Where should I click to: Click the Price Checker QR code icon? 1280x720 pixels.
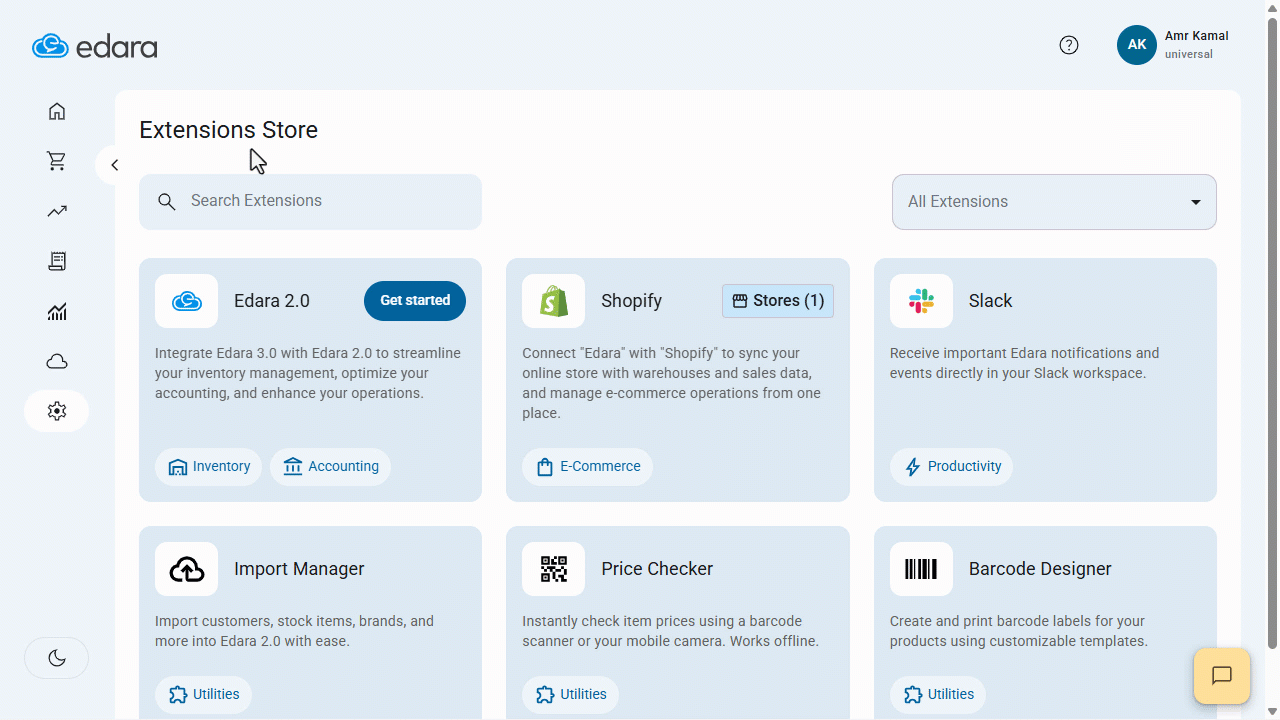click(x=554, y=569)
